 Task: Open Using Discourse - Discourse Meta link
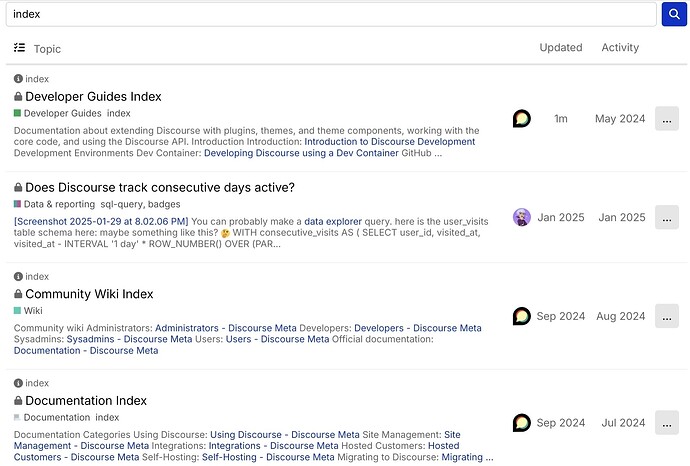tap(285, 434)
